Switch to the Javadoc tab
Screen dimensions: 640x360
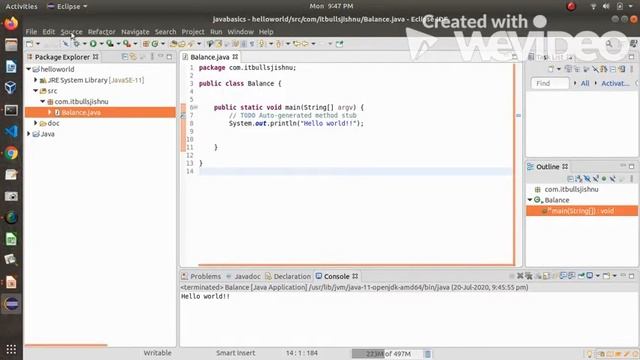244,276
